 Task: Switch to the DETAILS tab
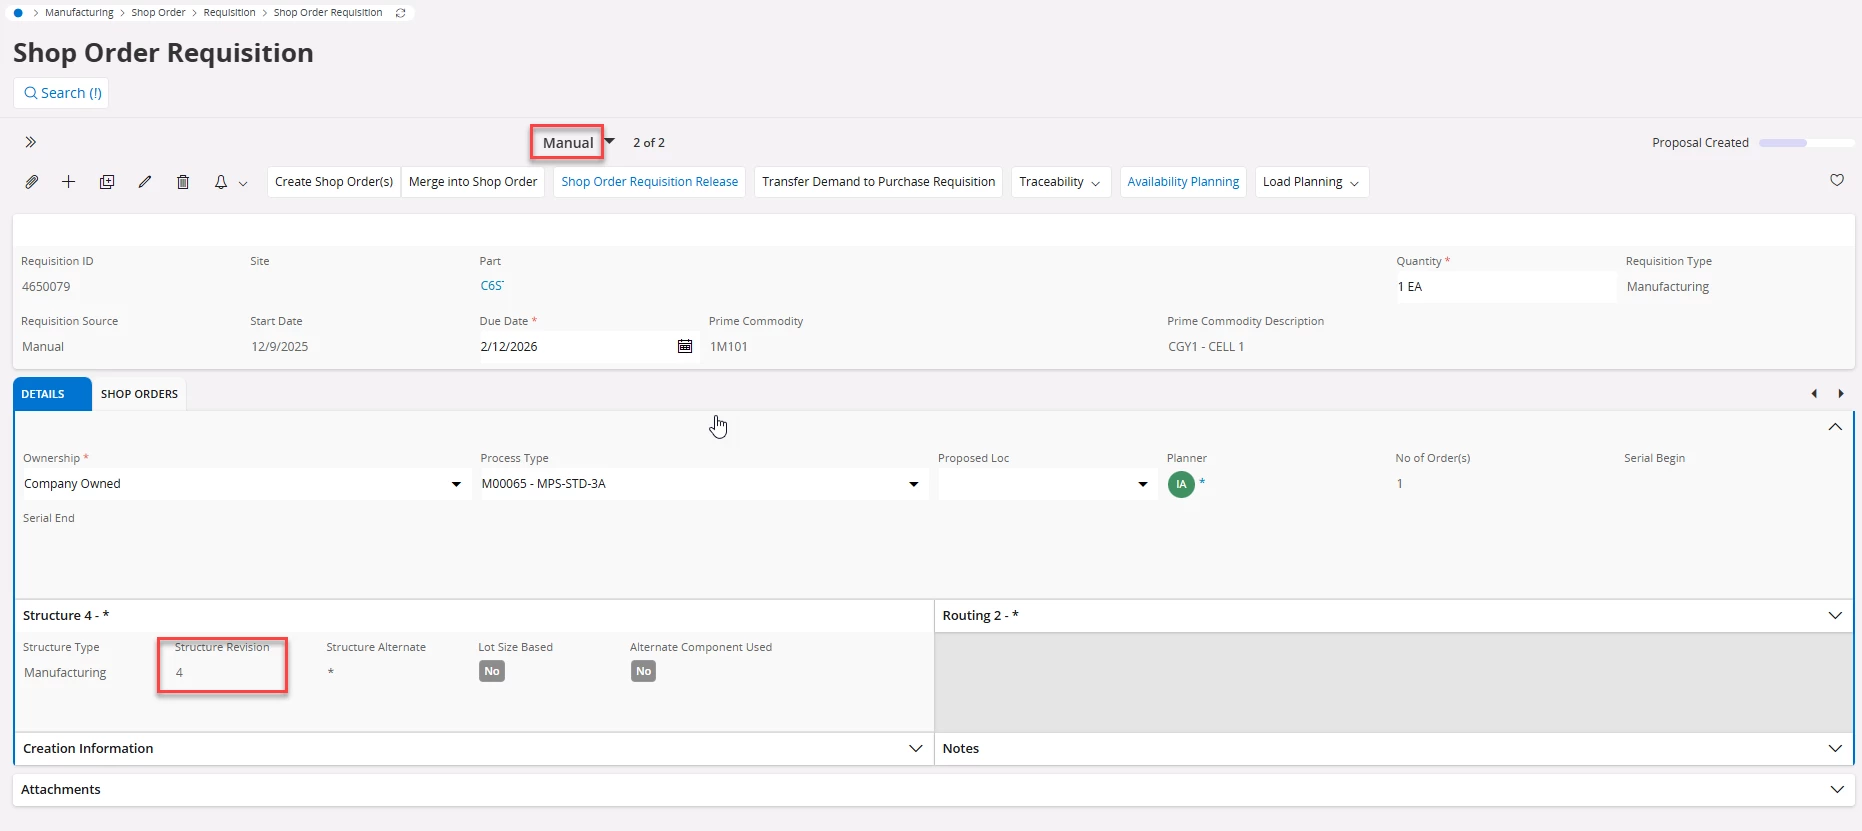(x=52, y=394)
